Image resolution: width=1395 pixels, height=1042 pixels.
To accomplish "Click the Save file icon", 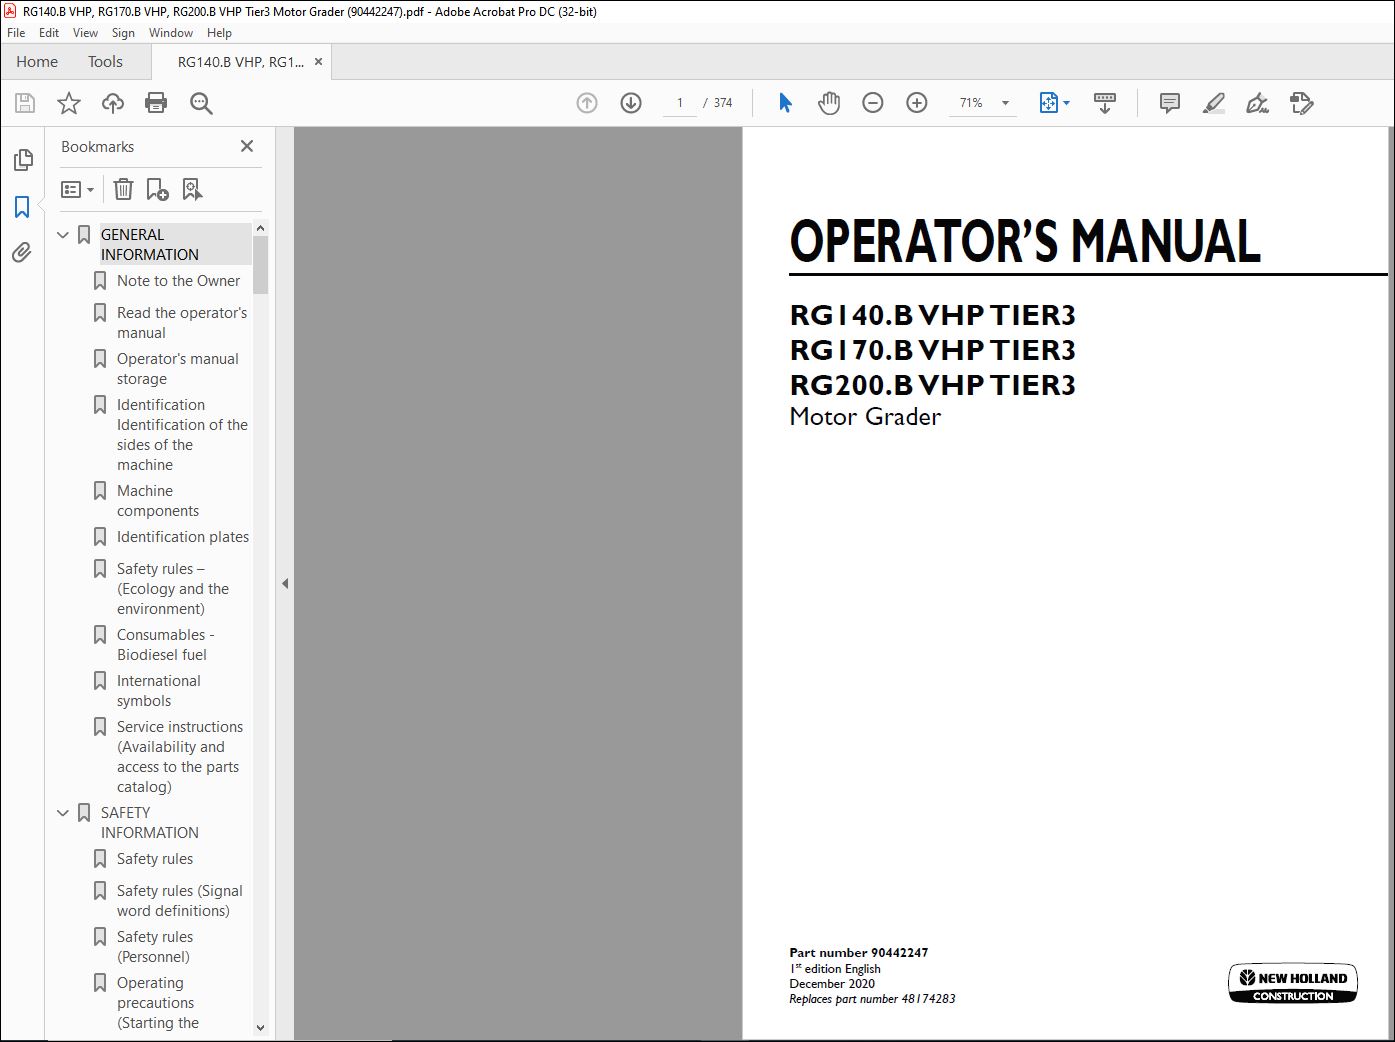I will 25,103.
